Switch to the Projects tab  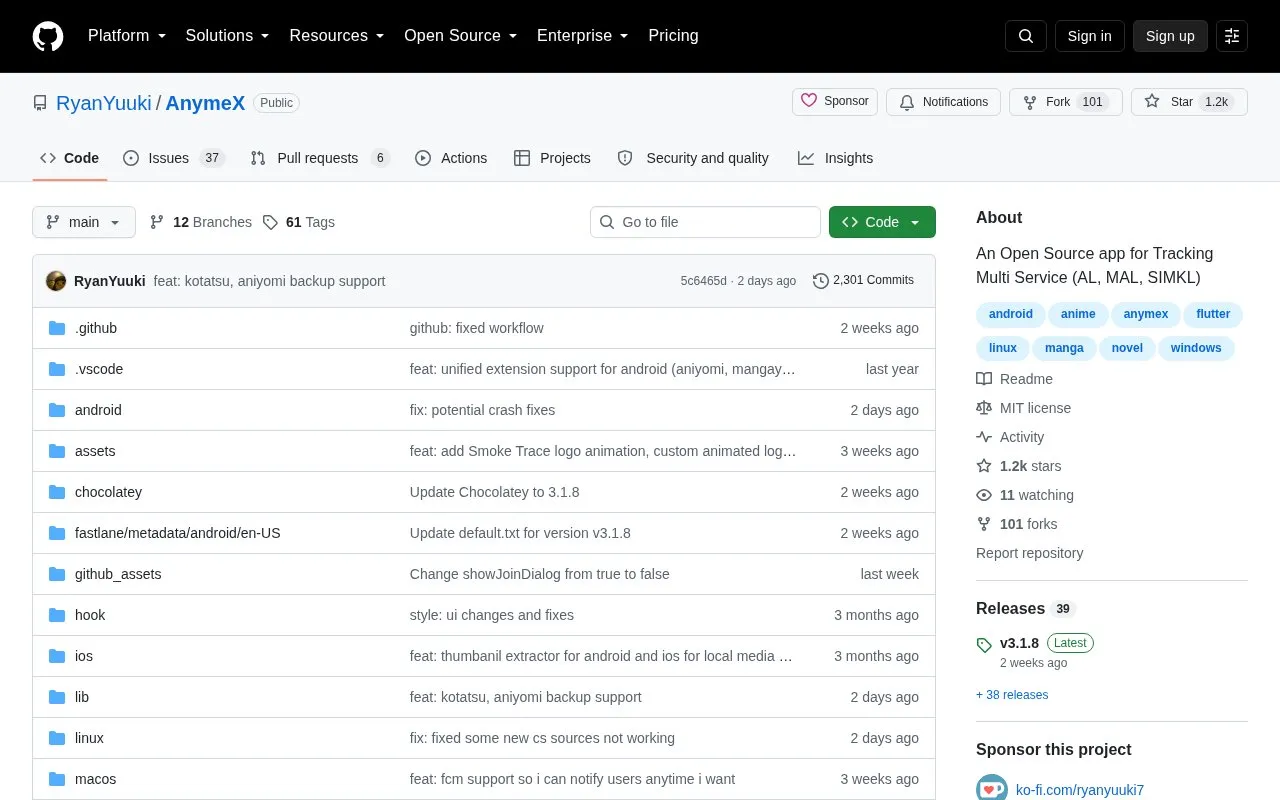point(552,158)
